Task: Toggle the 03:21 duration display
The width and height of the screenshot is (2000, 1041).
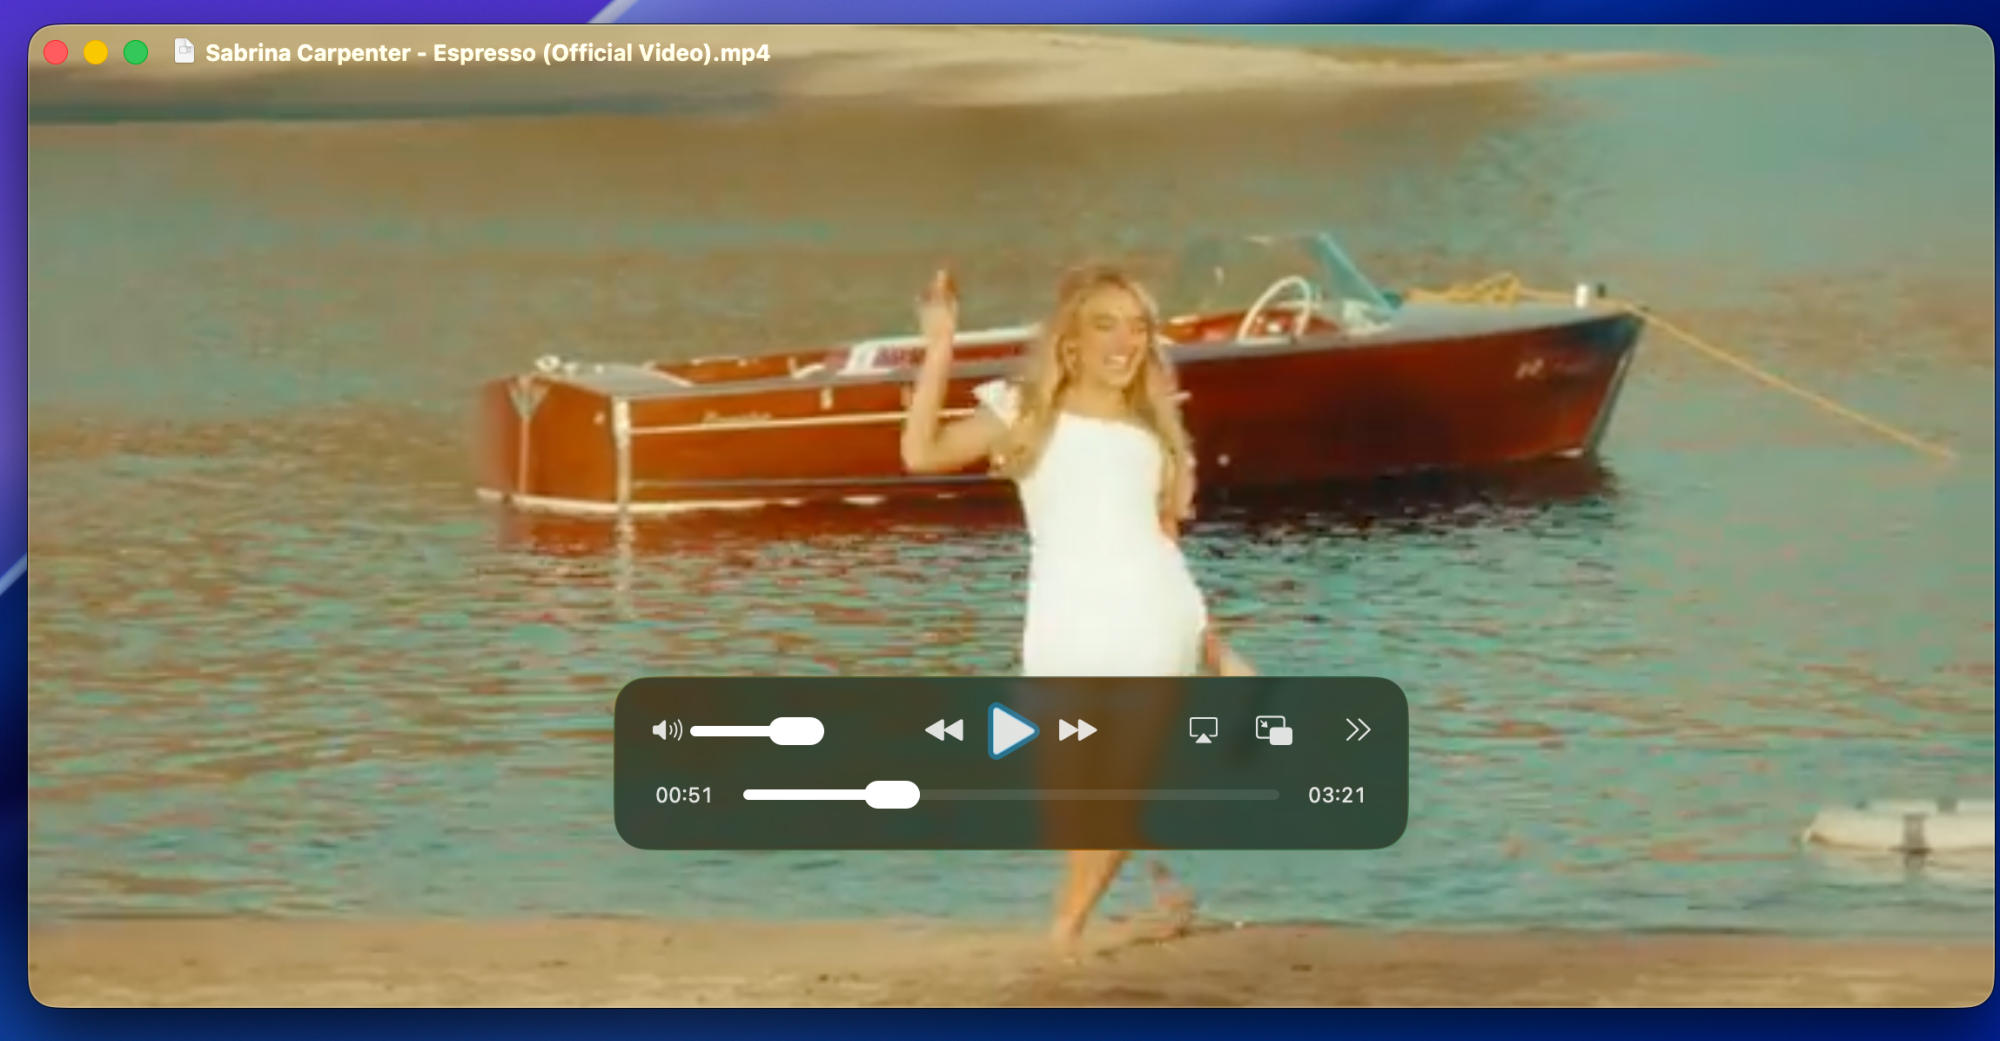Action: pos(1337,795)
